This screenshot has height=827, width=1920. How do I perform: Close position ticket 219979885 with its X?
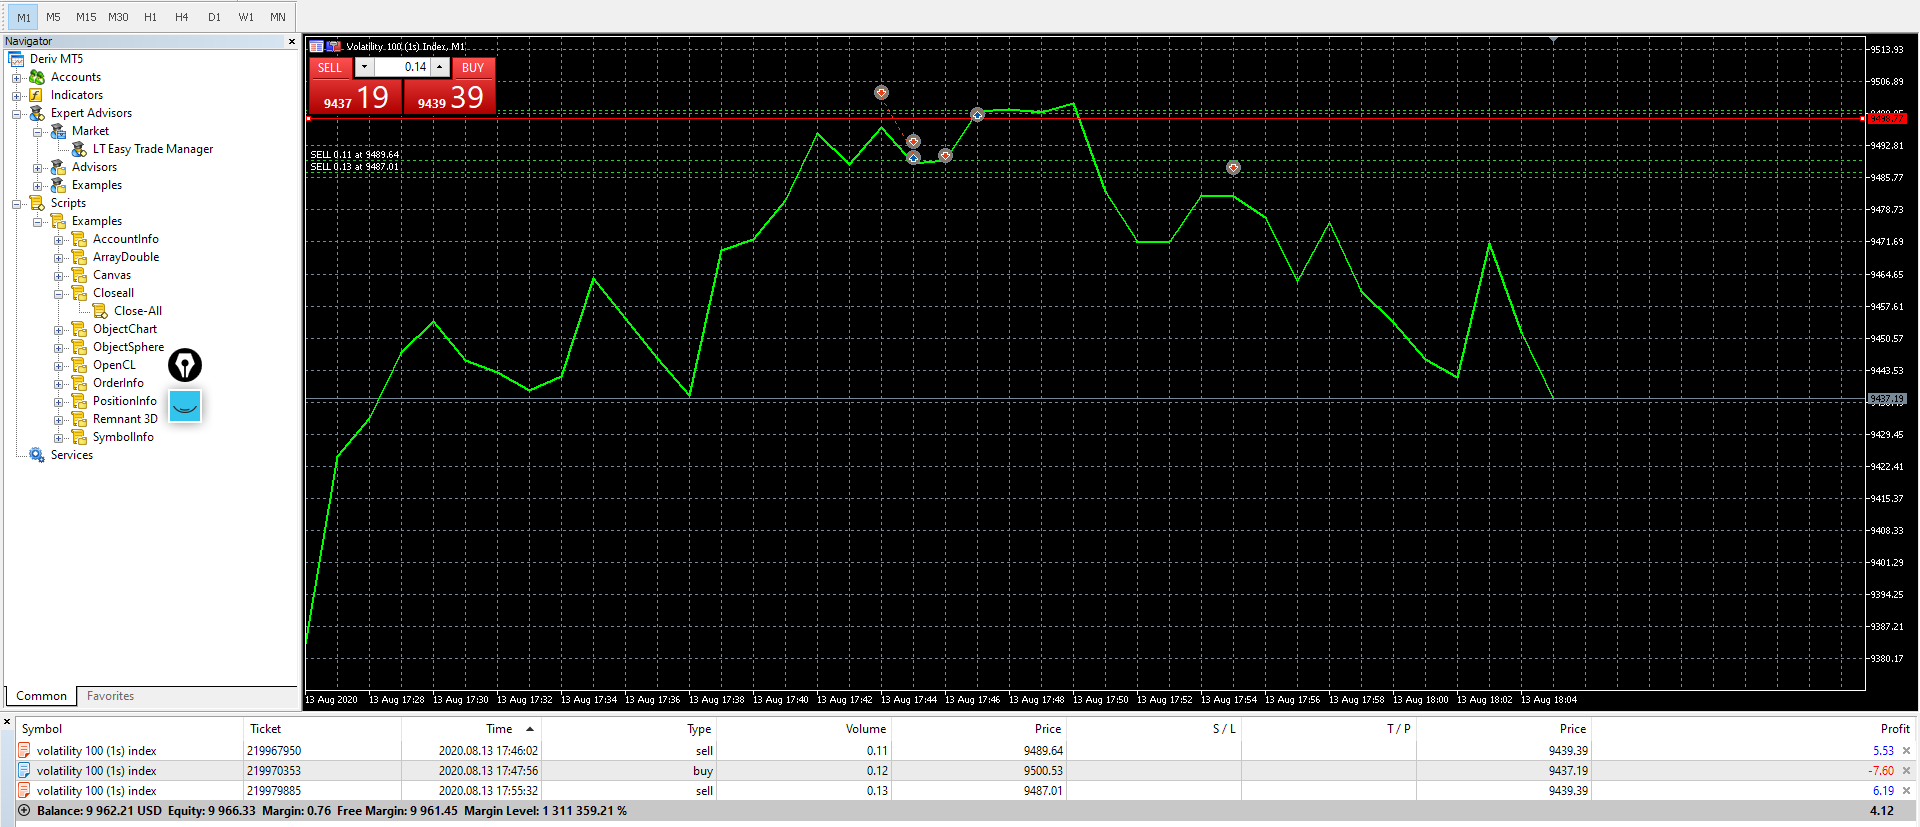pos(1906,791)
